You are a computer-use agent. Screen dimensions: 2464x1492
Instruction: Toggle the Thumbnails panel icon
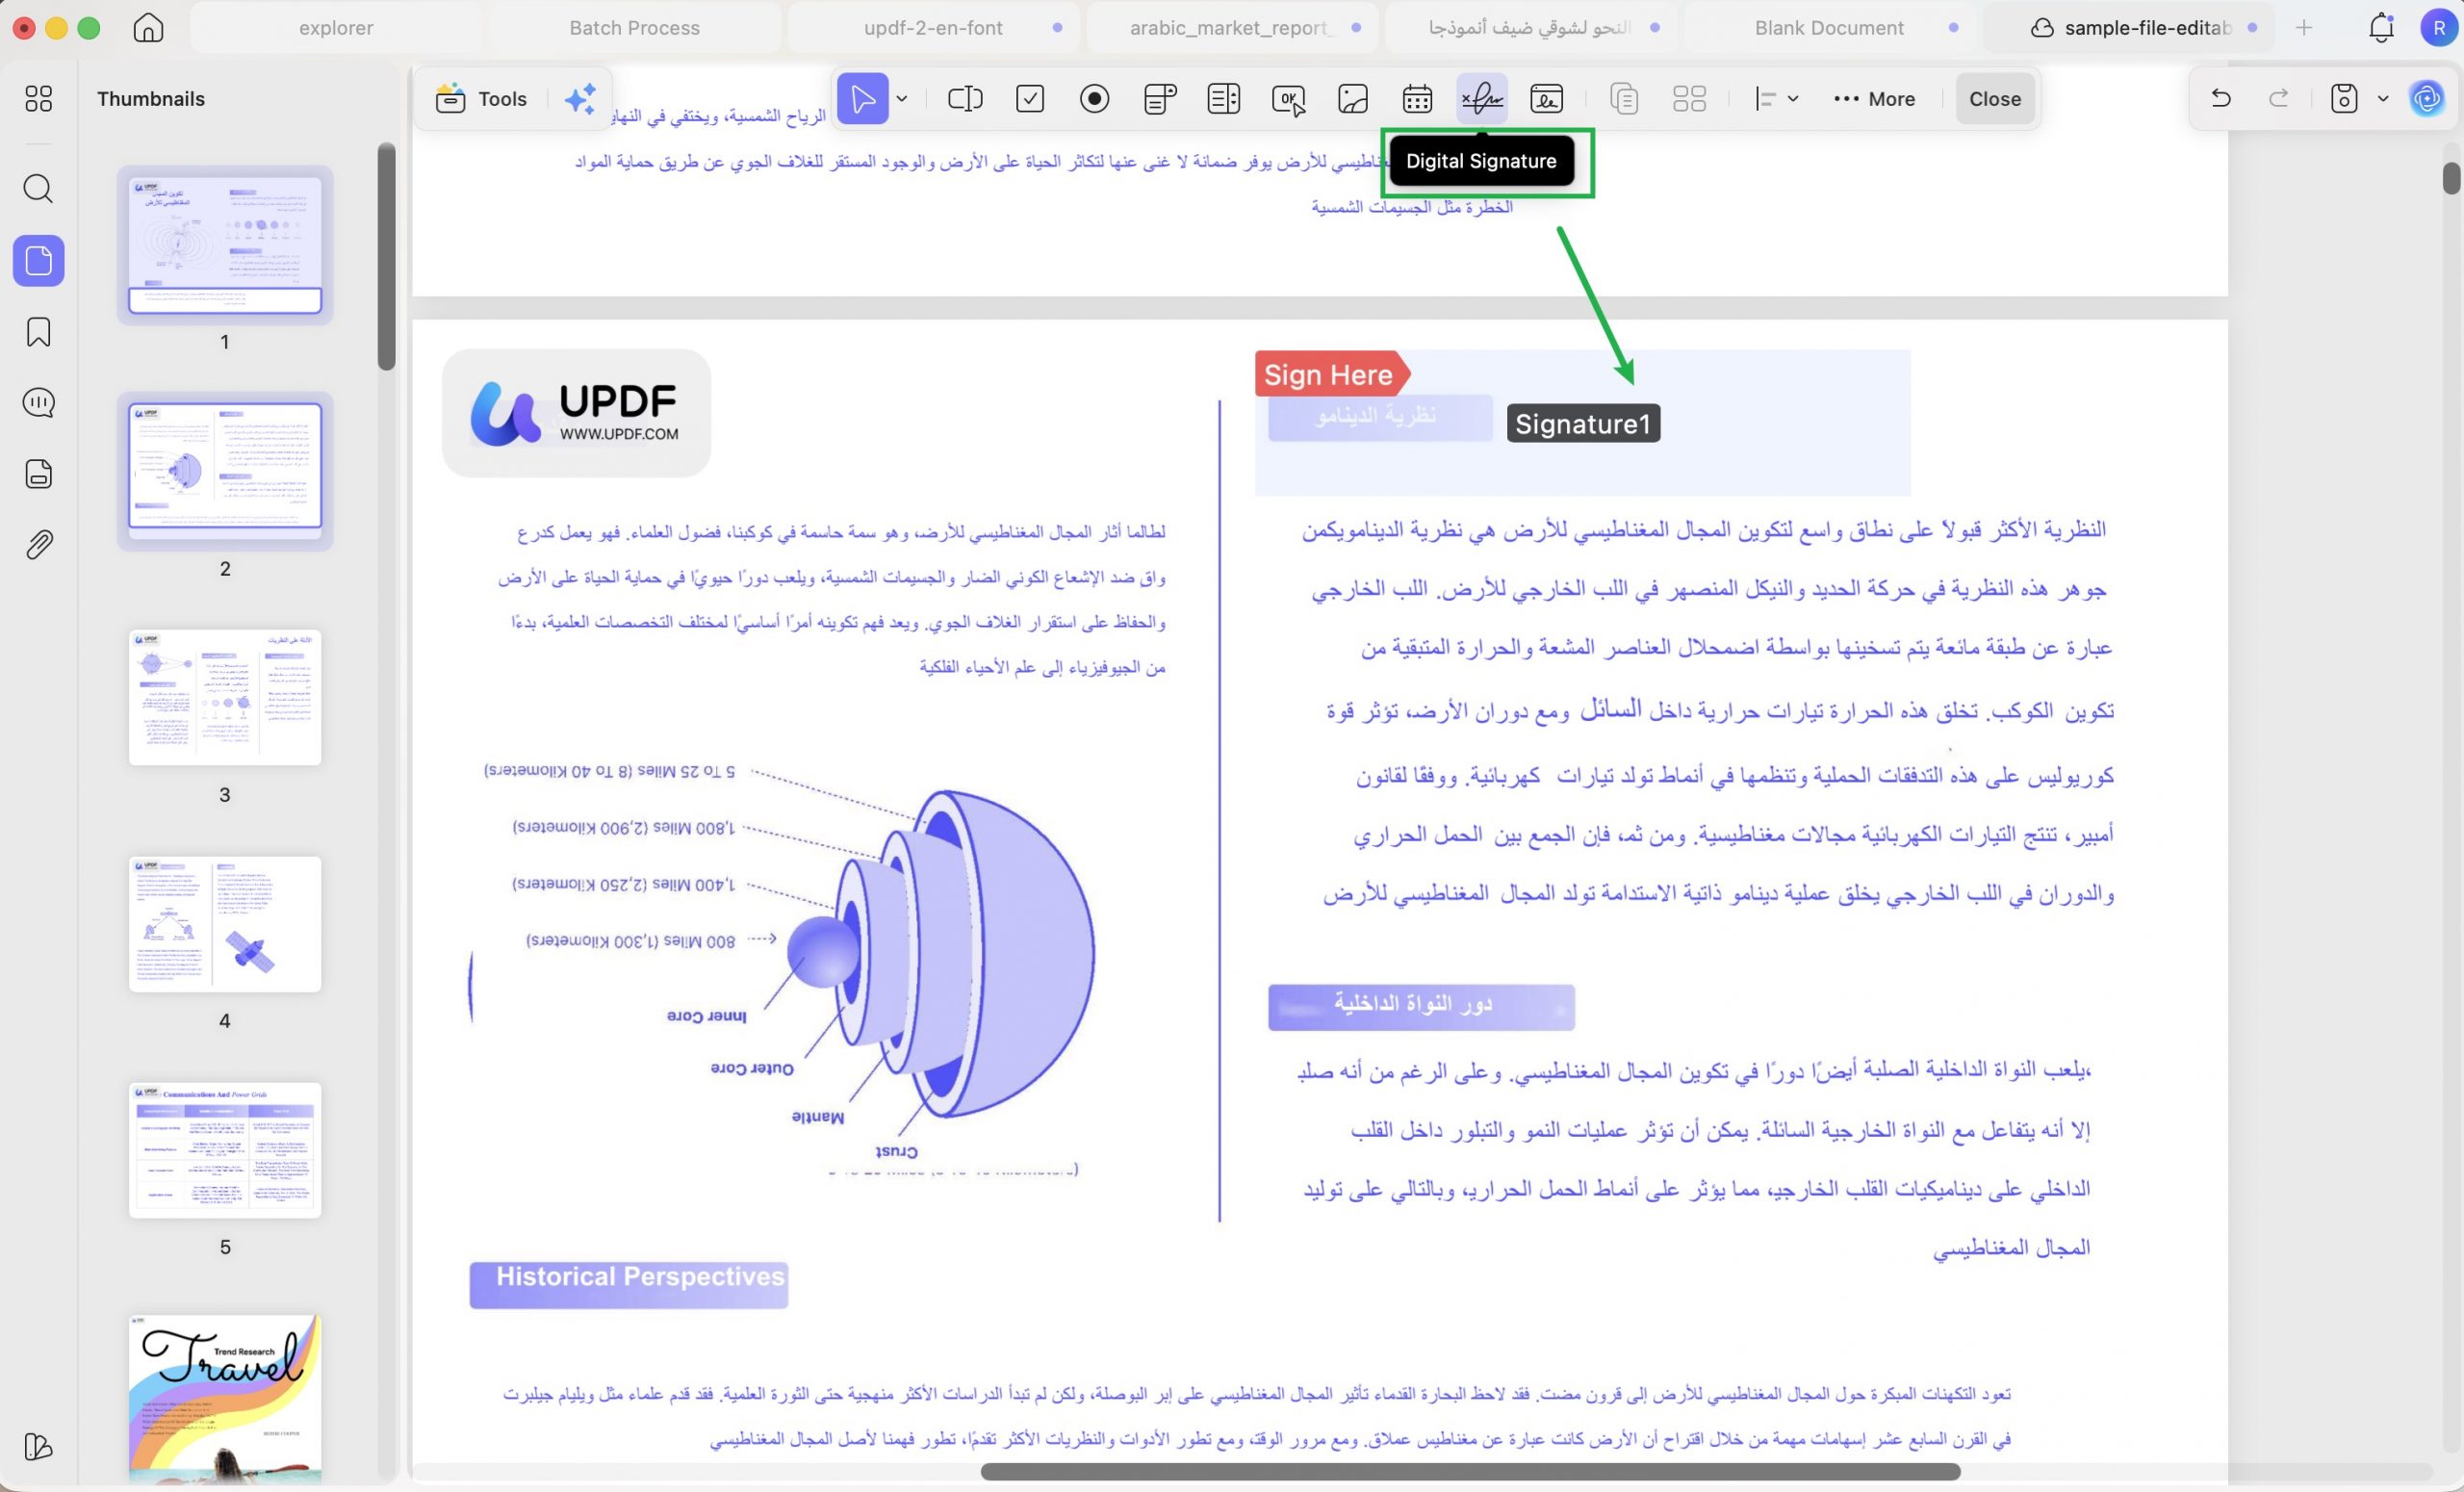(39, 261)
